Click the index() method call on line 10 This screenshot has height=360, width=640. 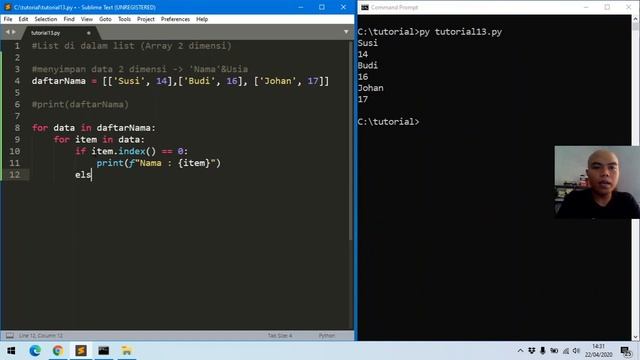137,151
